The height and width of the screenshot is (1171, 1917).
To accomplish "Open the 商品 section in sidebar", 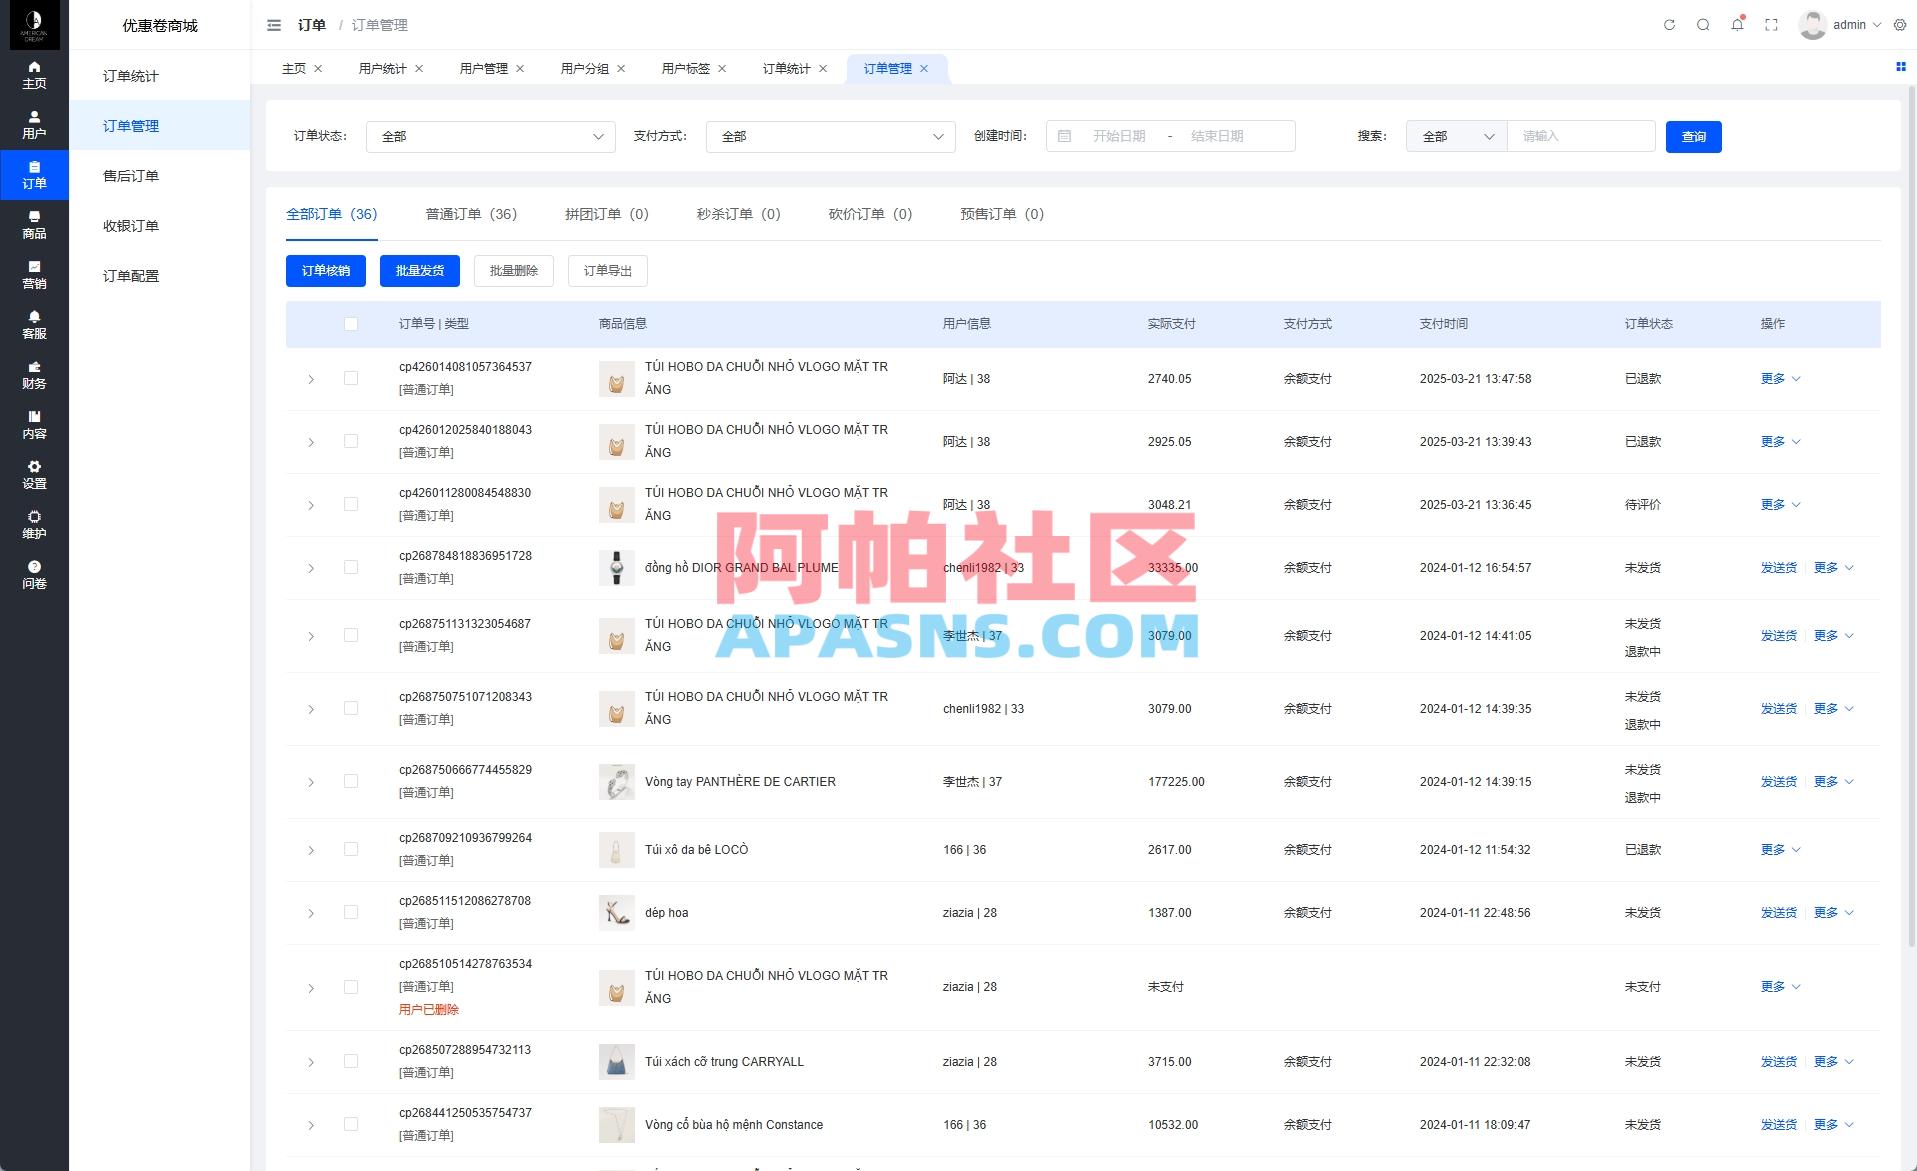I will tap(34, 225).
